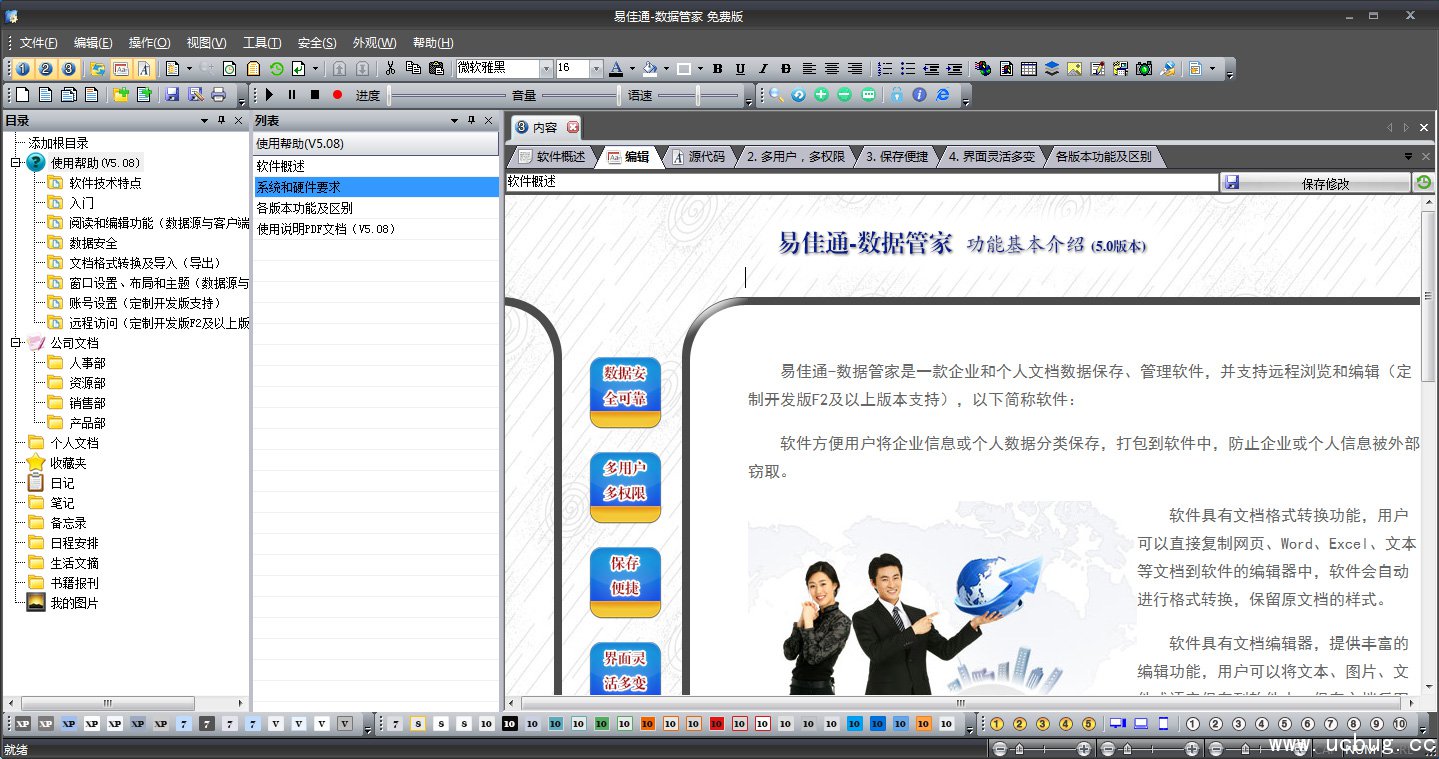Click the Paste clipboard icon
The height and width of the screenshot is (759, 1439).
click(436, 68)
